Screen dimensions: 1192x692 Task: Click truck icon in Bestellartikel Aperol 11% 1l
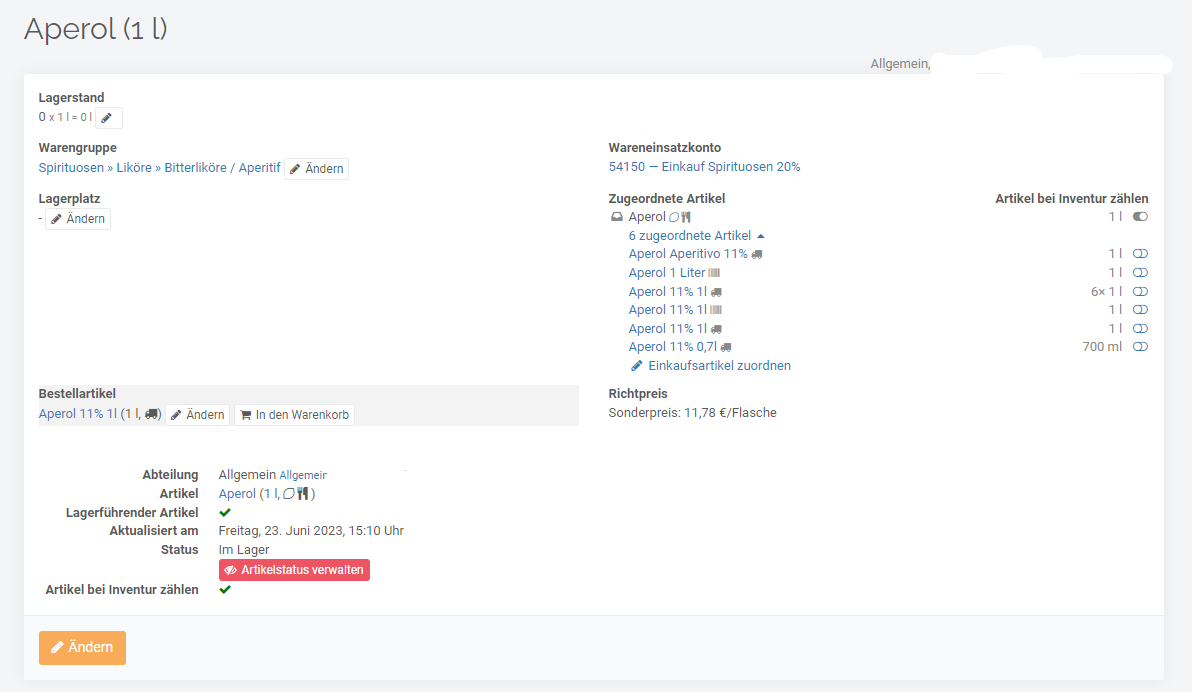point(152,414)
